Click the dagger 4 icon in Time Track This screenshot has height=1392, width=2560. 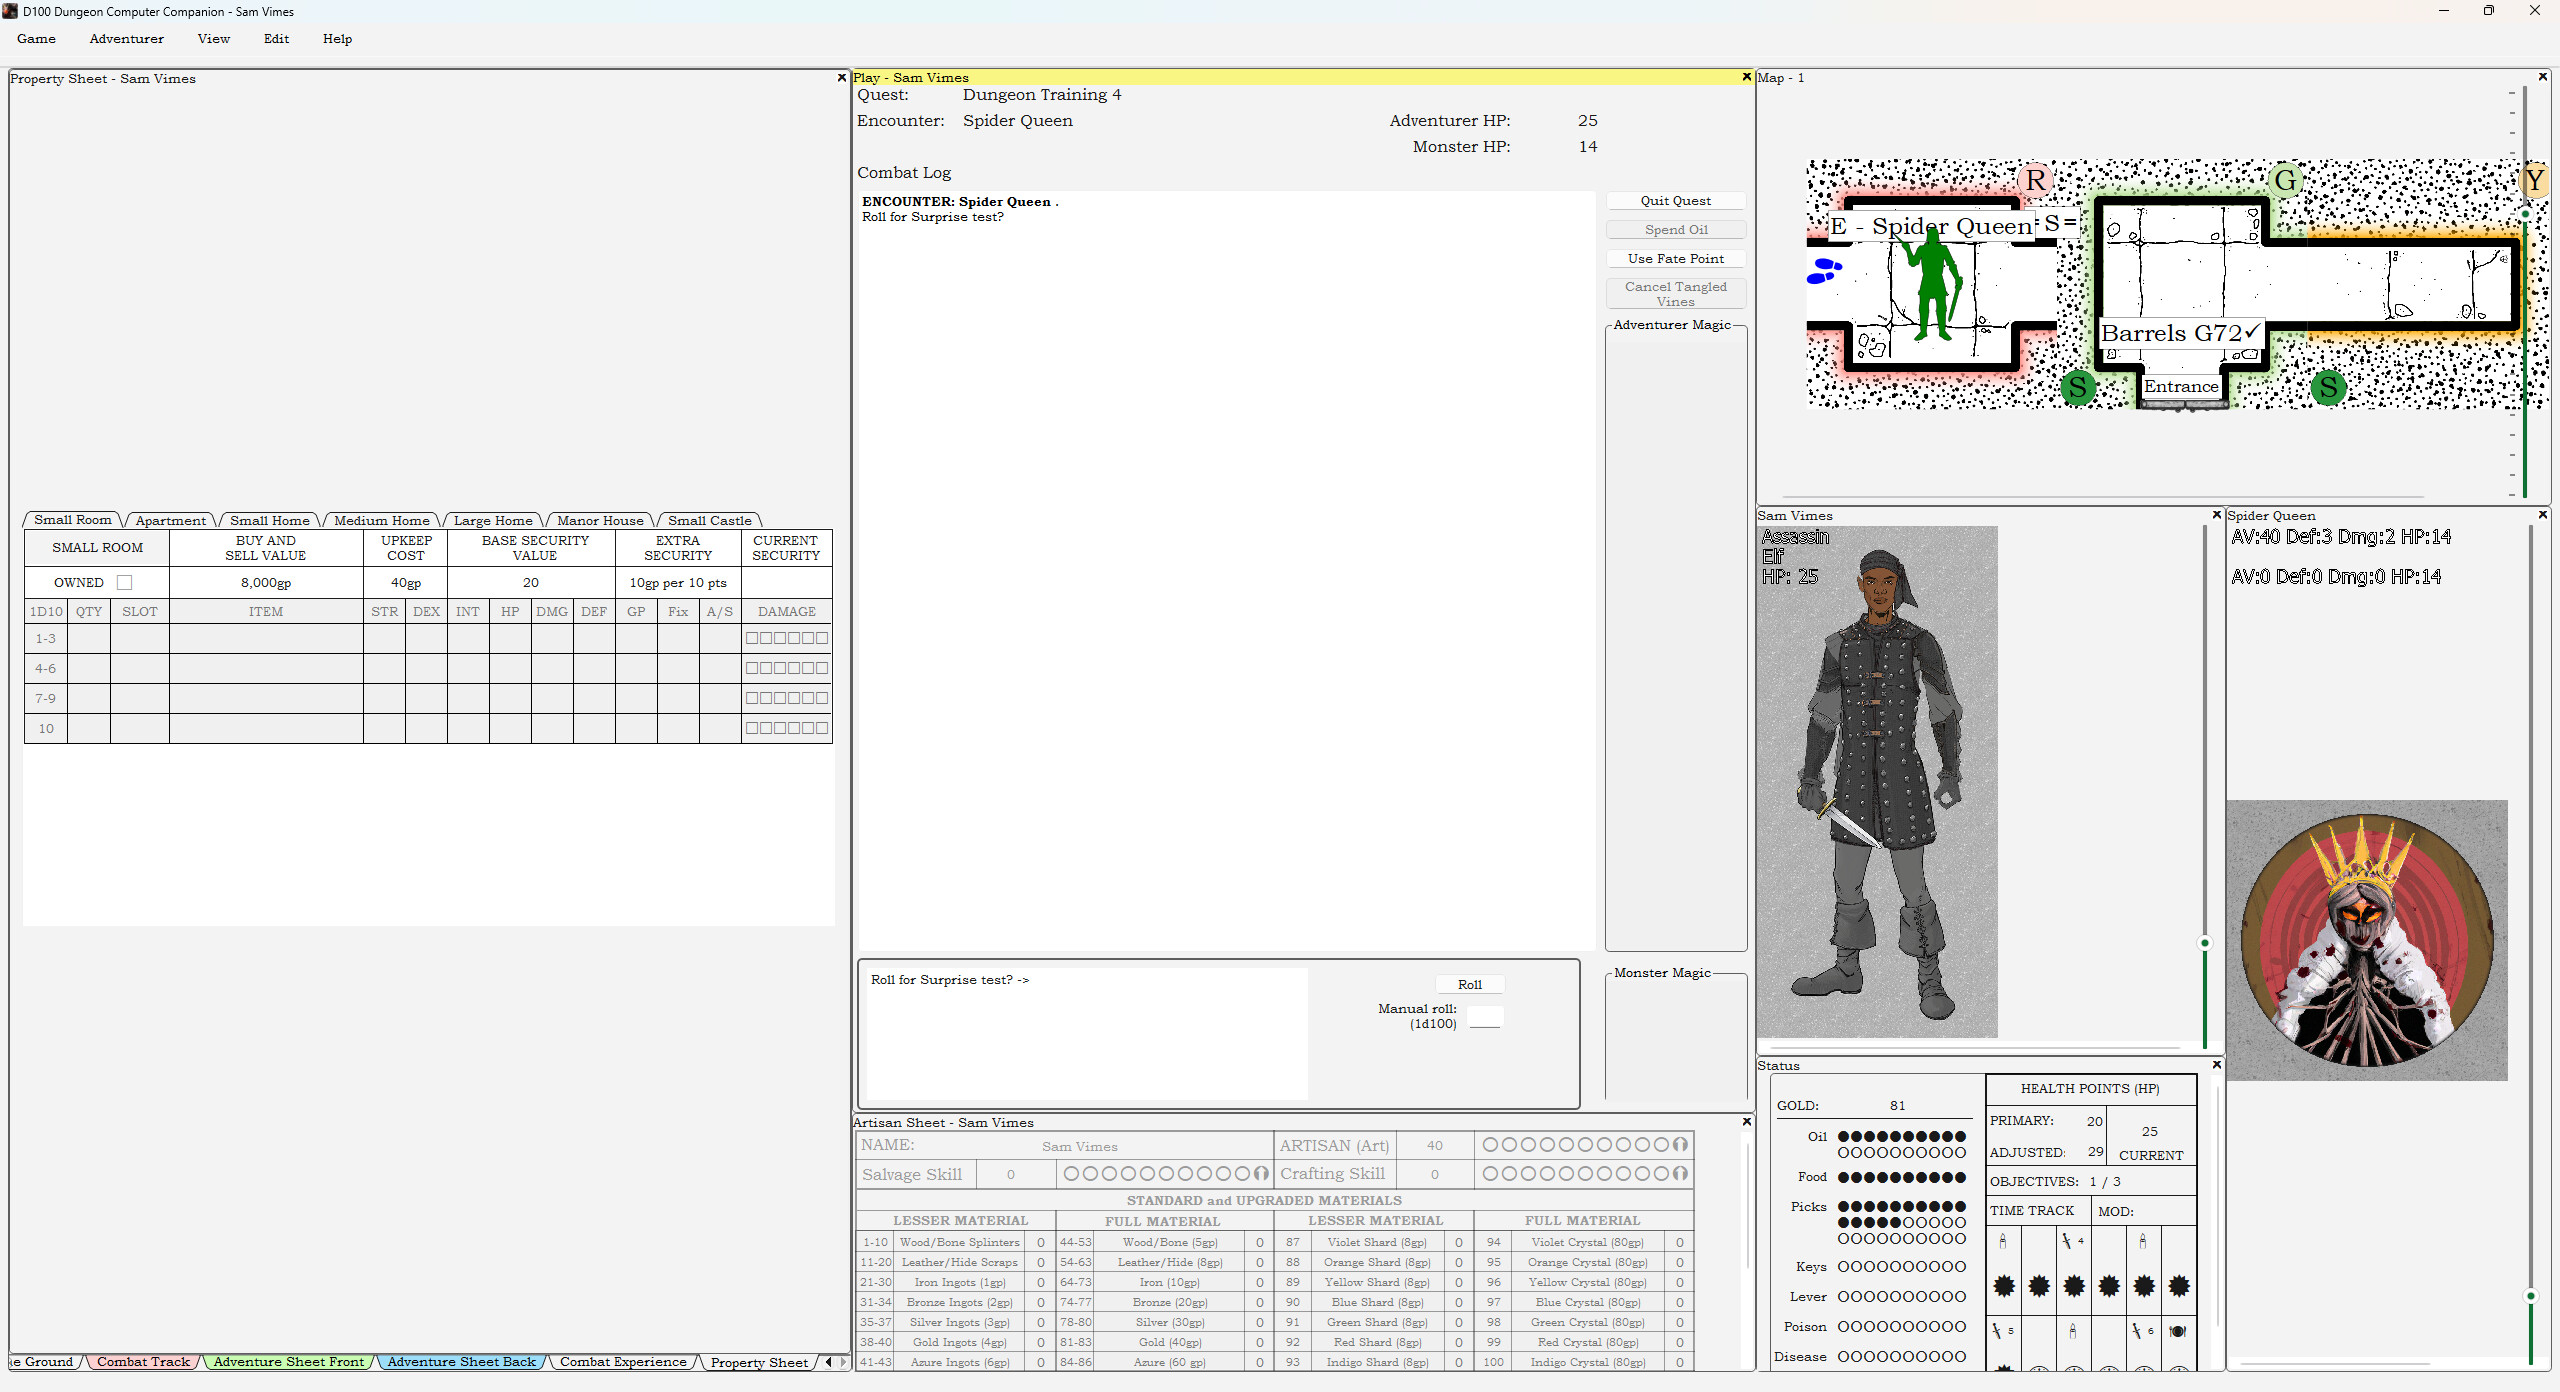pyautogui.click(x=2068, y=1241)
